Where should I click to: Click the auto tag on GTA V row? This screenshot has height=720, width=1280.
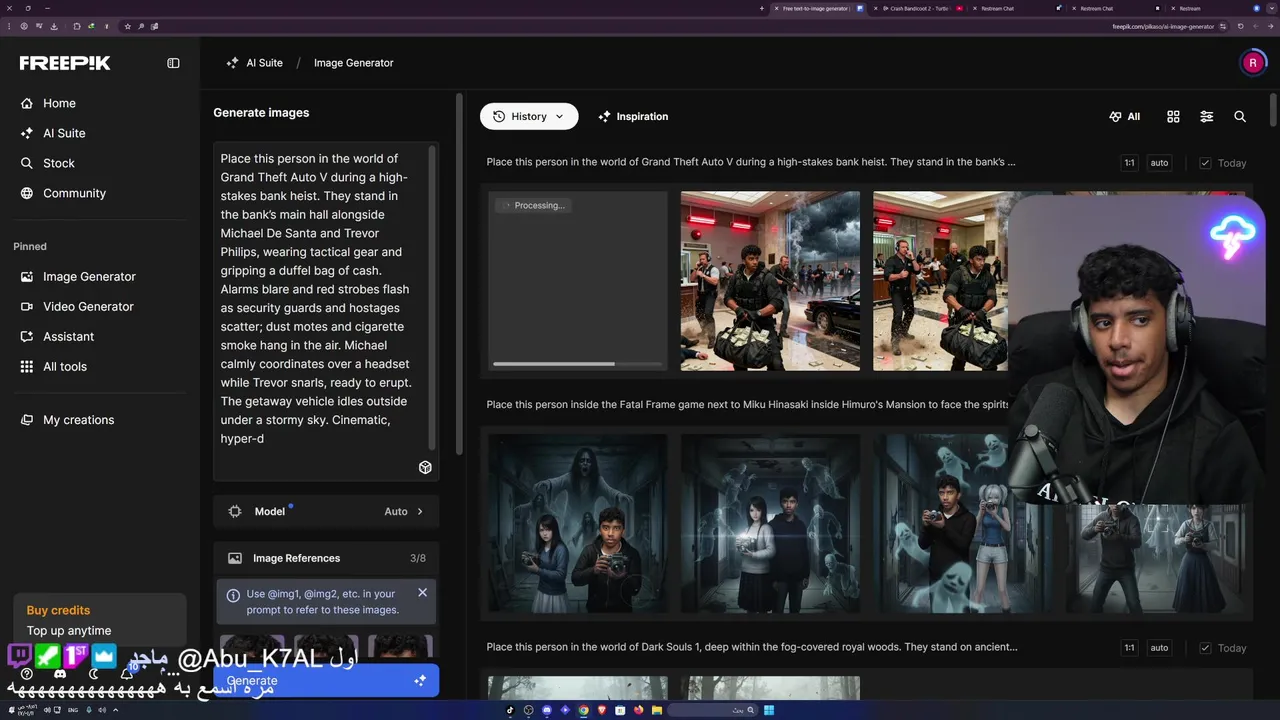point(1159,163)
